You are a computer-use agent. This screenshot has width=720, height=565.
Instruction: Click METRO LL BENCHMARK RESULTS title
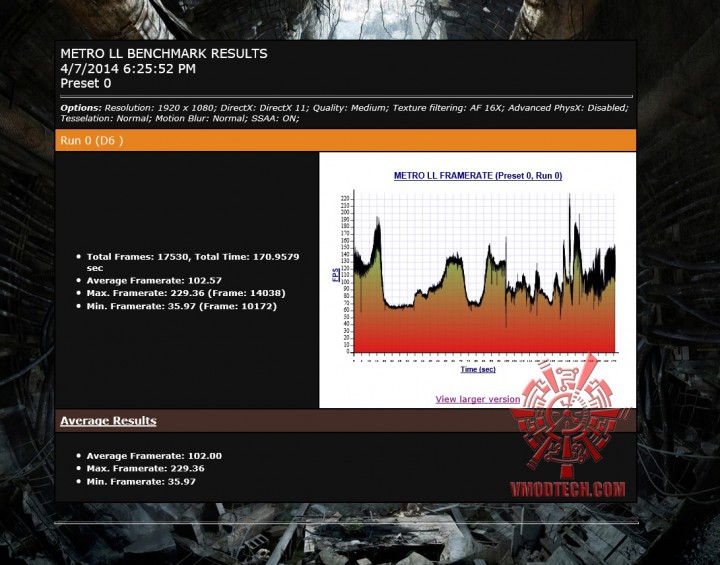164,54
